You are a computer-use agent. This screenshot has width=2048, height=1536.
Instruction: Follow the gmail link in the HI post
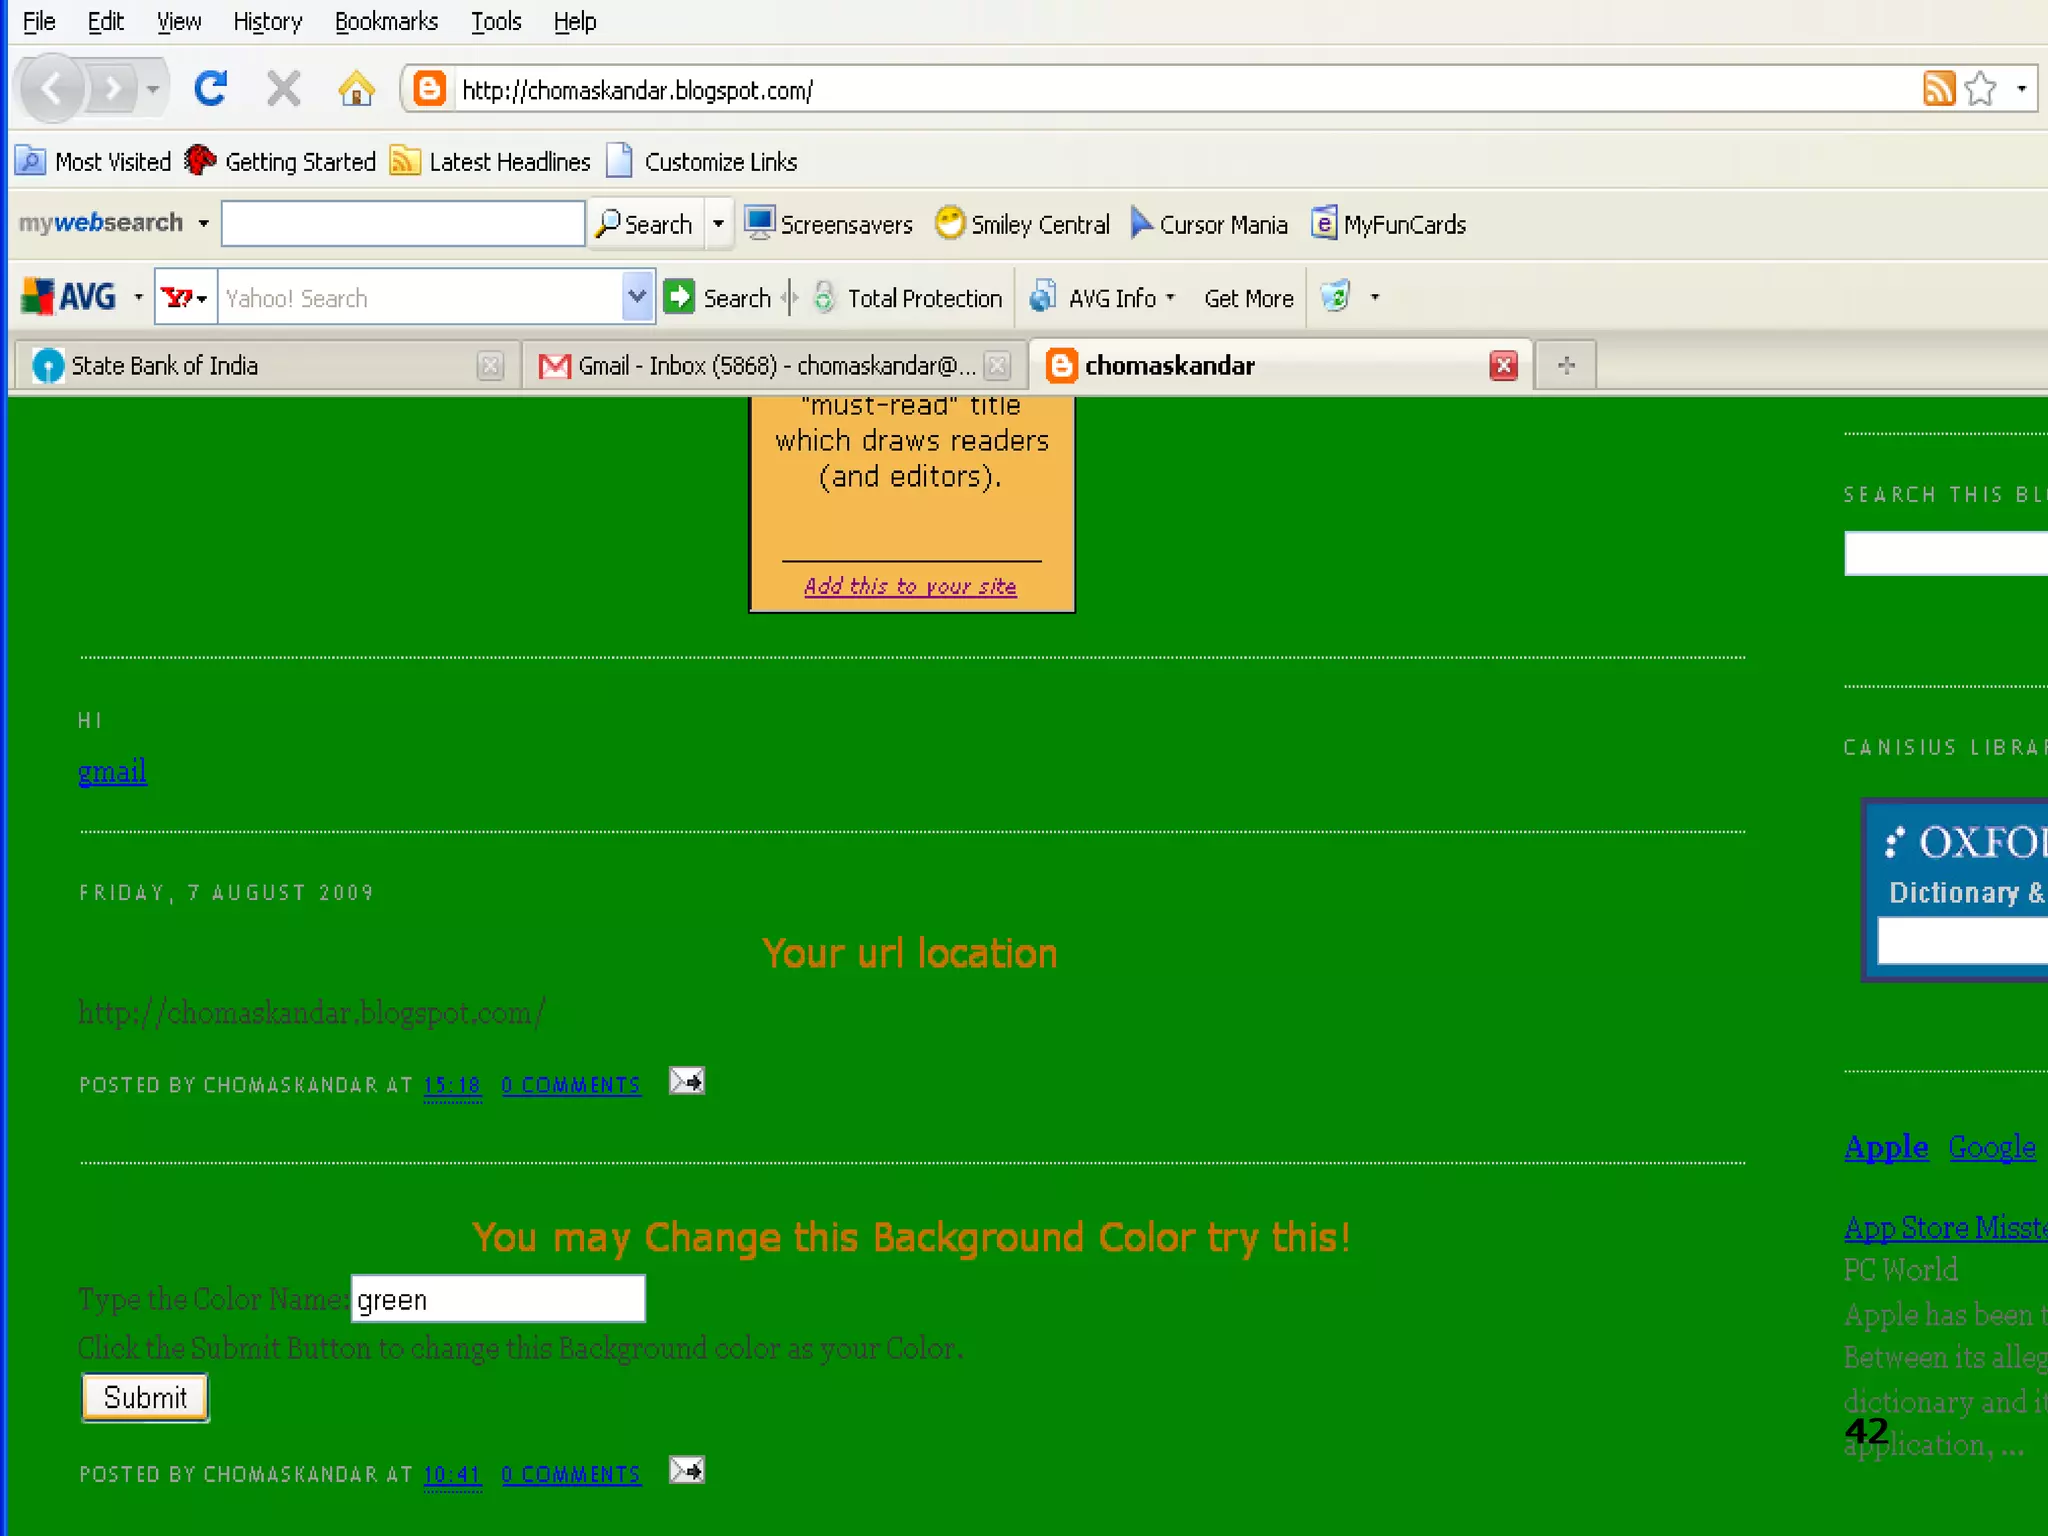coord(112,772)
